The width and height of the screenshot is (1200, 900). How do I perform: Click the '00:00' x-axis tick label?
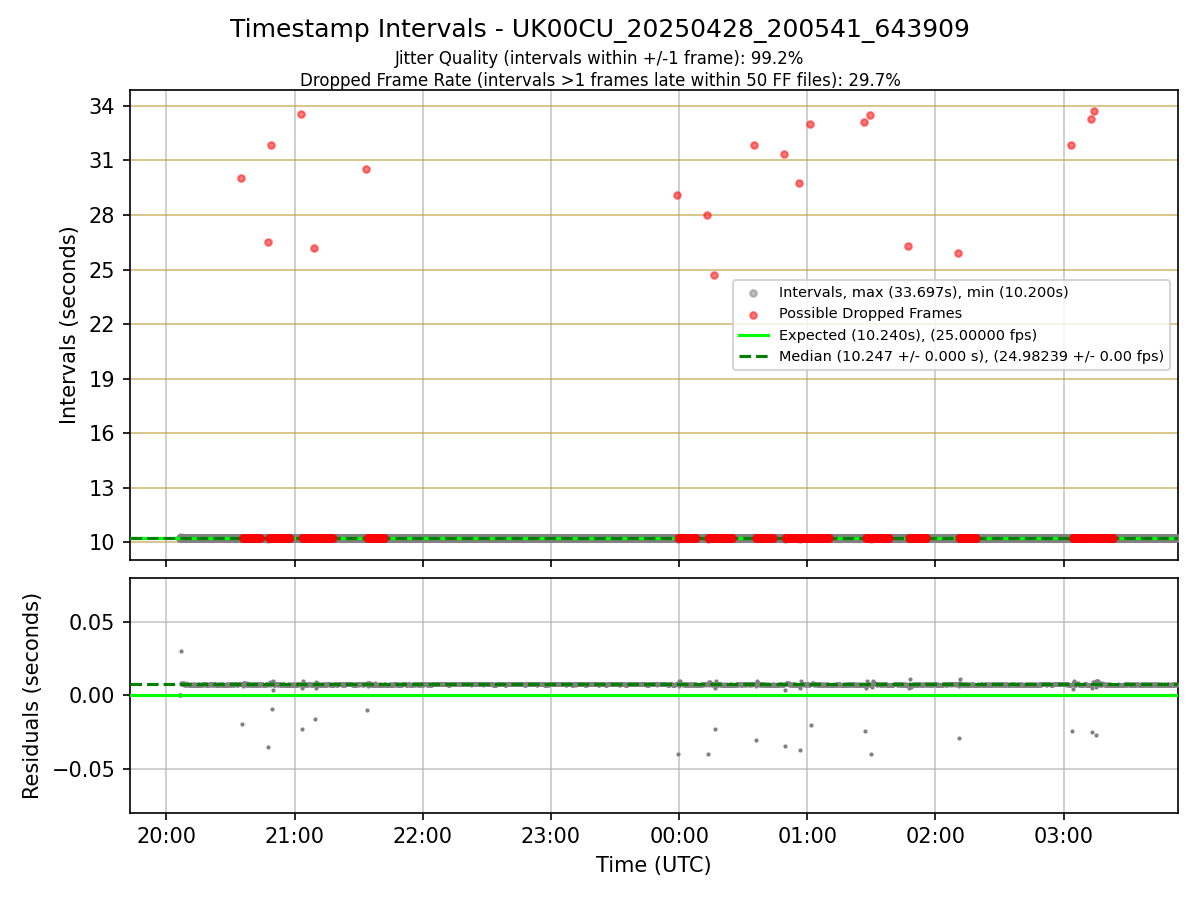point(678,835)
